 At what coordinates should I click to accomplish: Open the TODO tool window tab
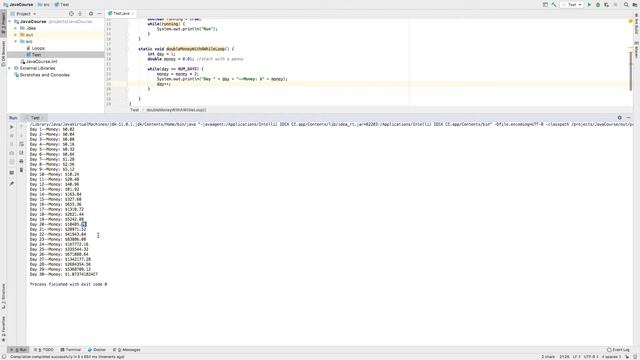[x=44, y=350]
